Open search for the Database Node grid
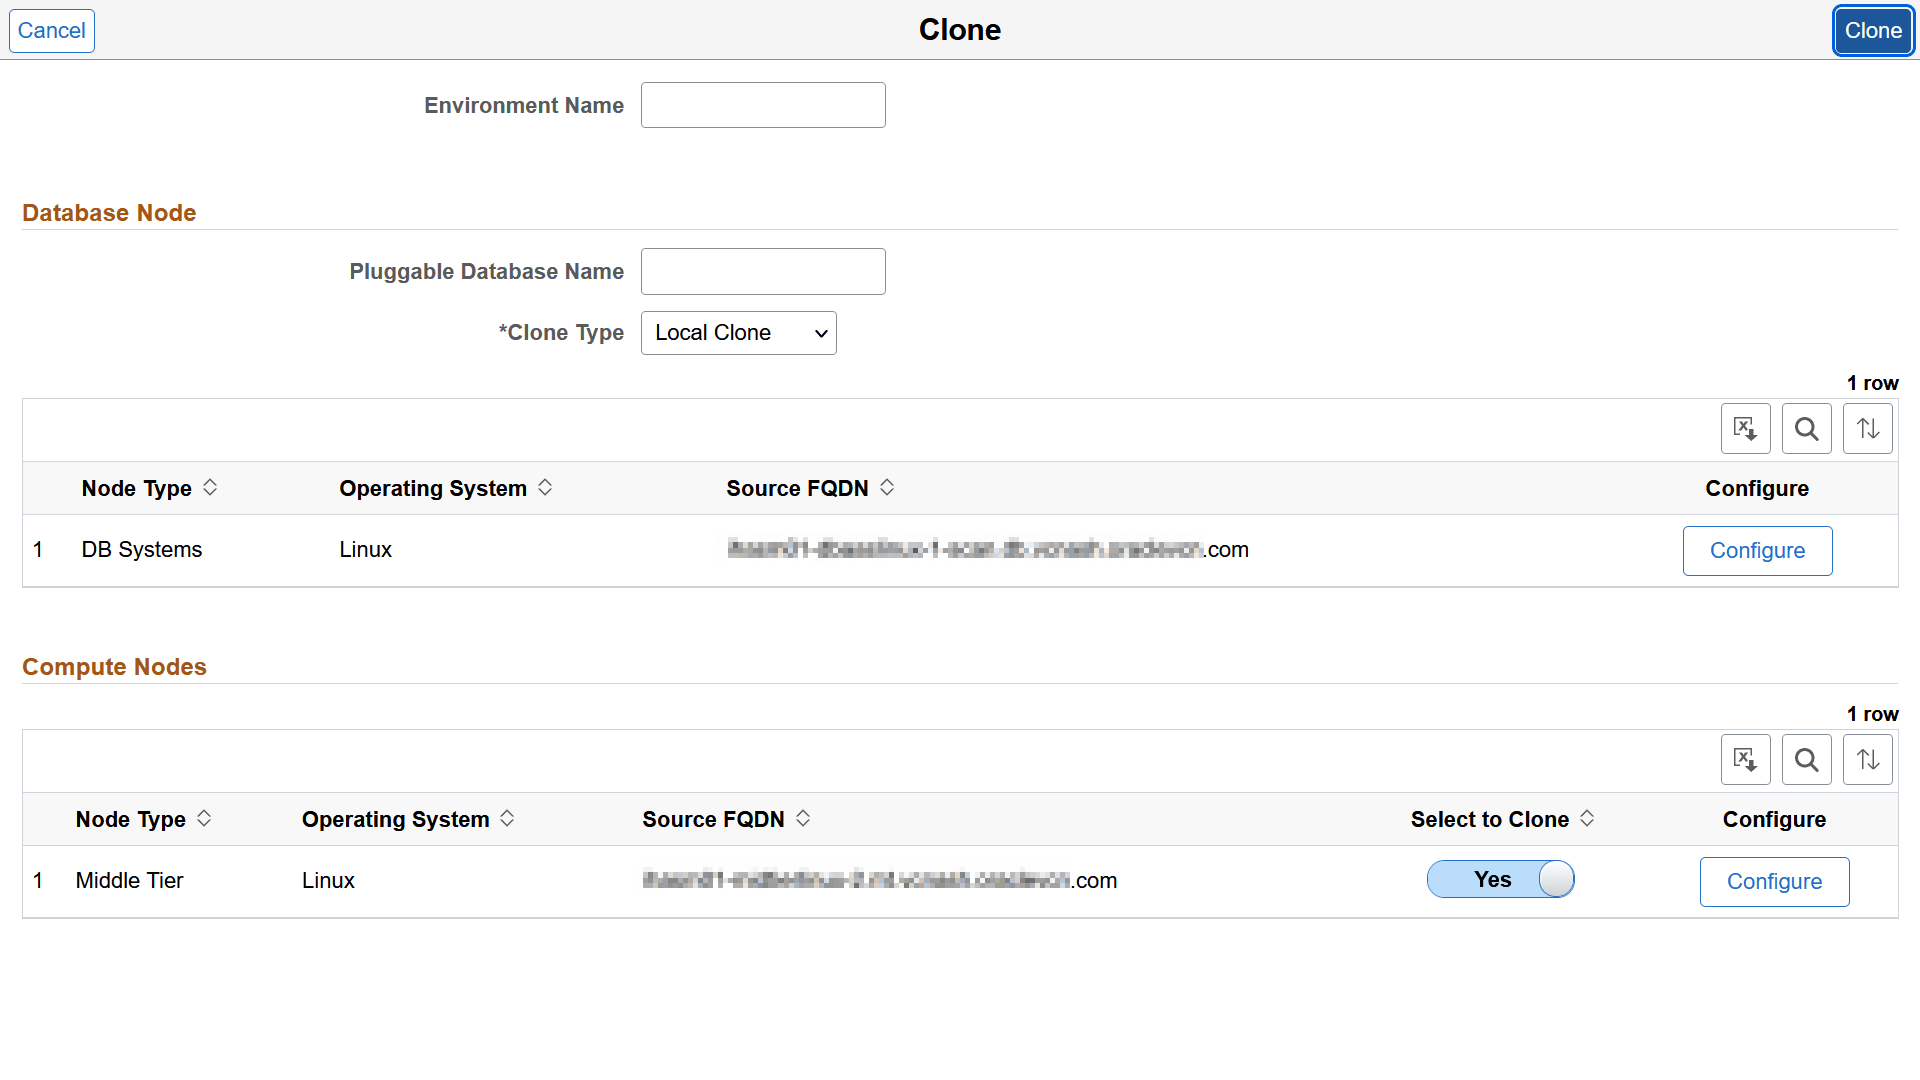 [1806, 428]
